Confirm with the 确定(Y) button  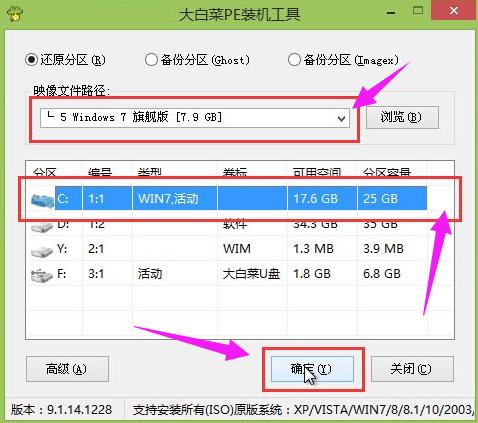[312, 369]
